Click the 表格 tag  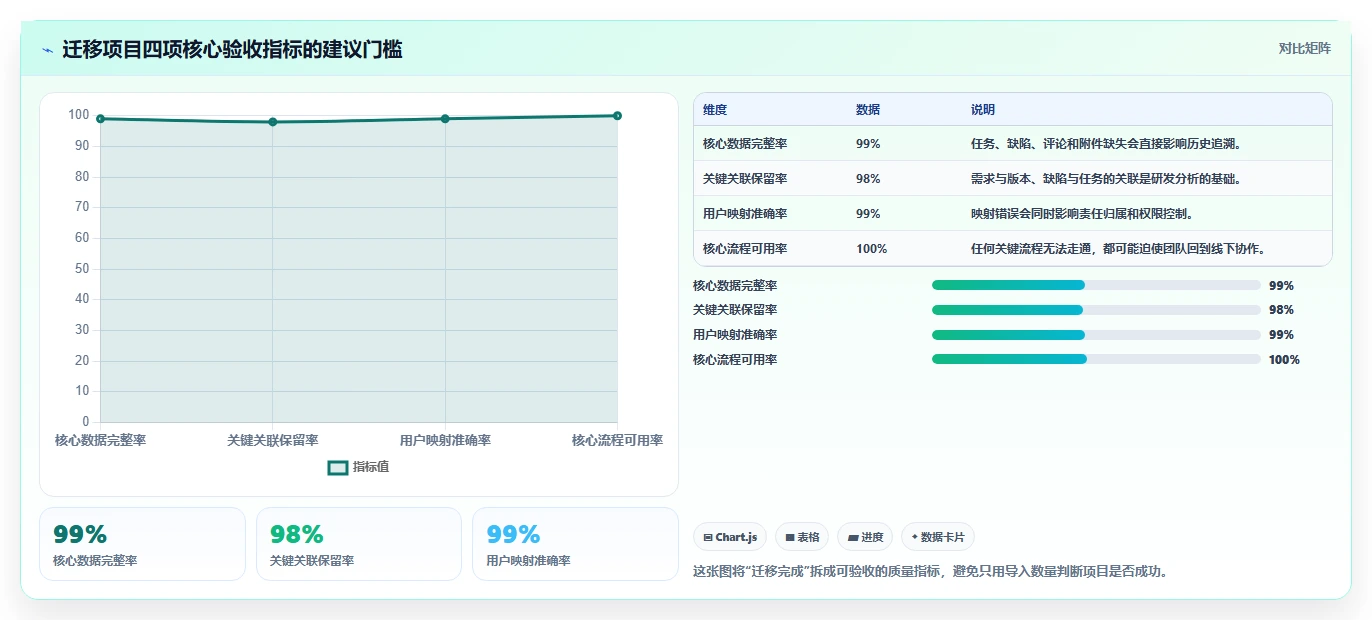click(802, 537)
